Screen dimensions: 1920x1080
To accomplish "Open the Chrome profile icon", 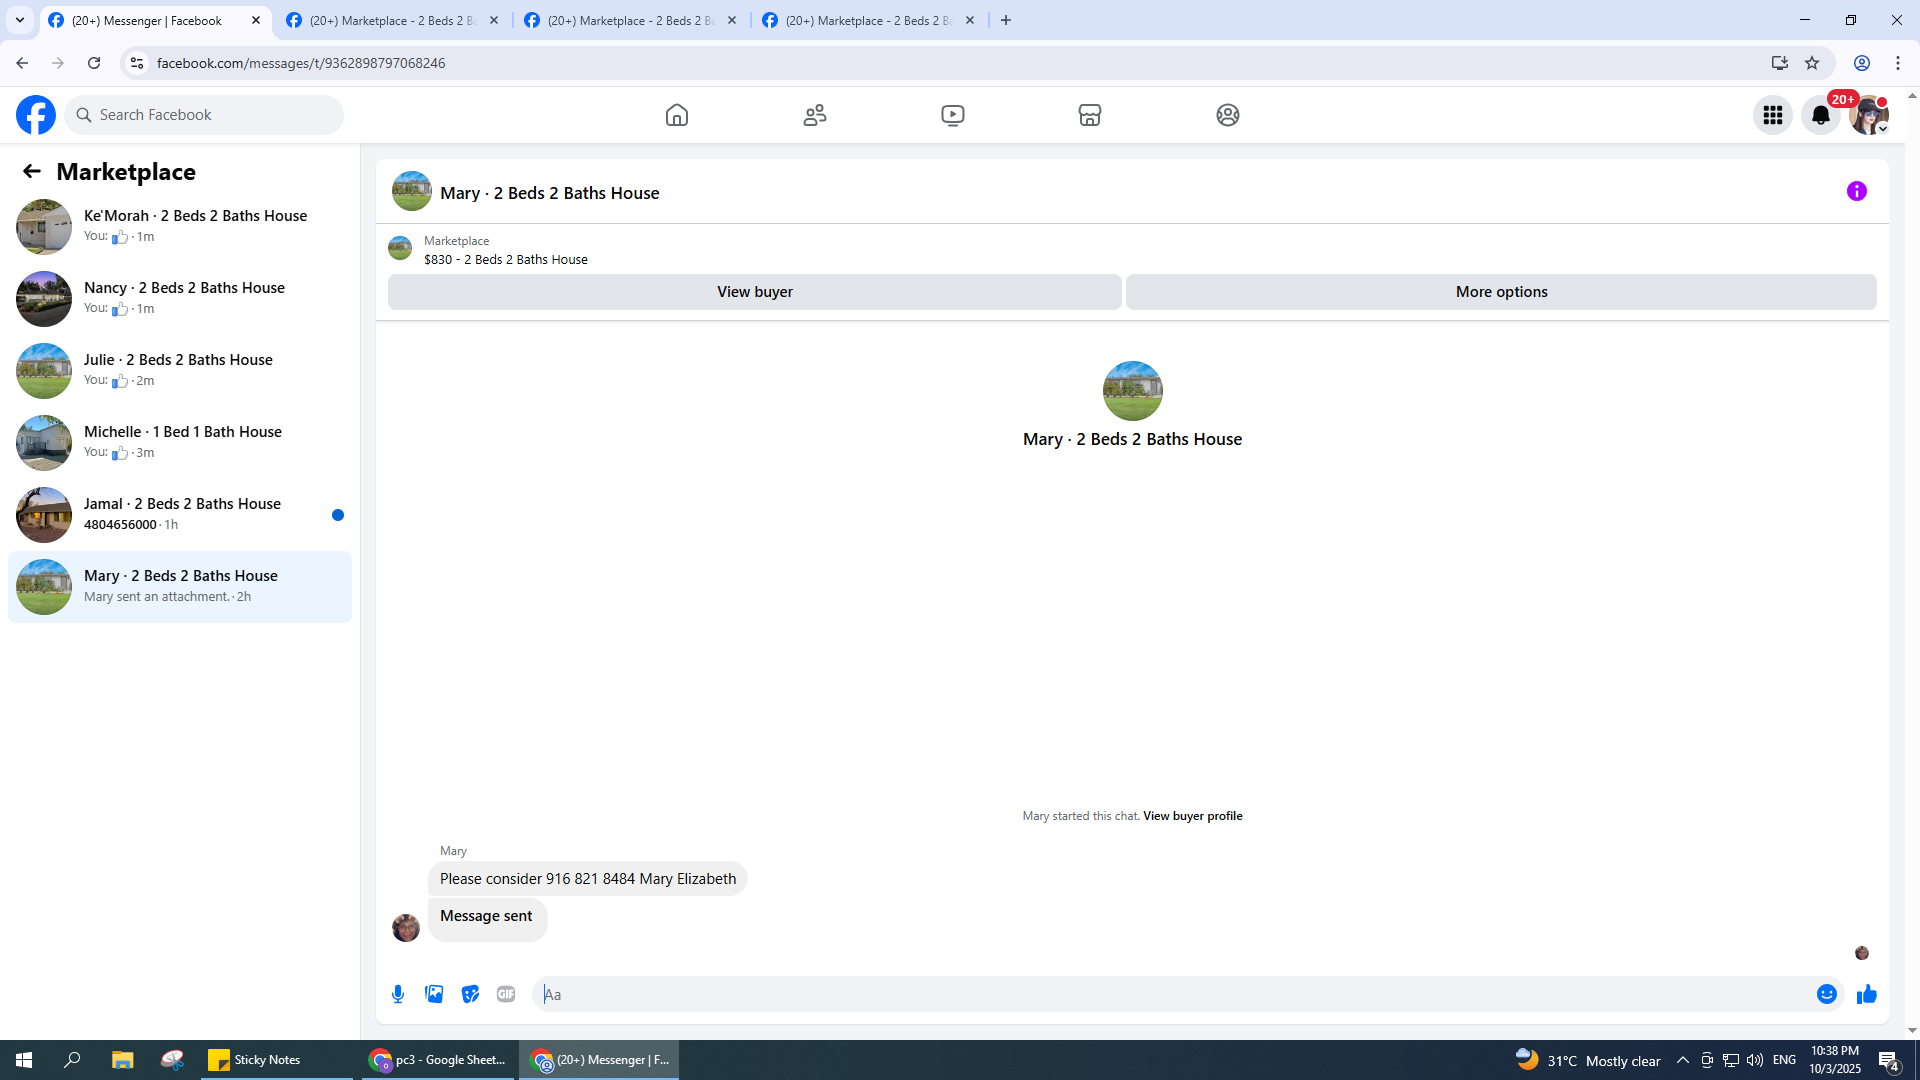I will tap(1862, 63).
